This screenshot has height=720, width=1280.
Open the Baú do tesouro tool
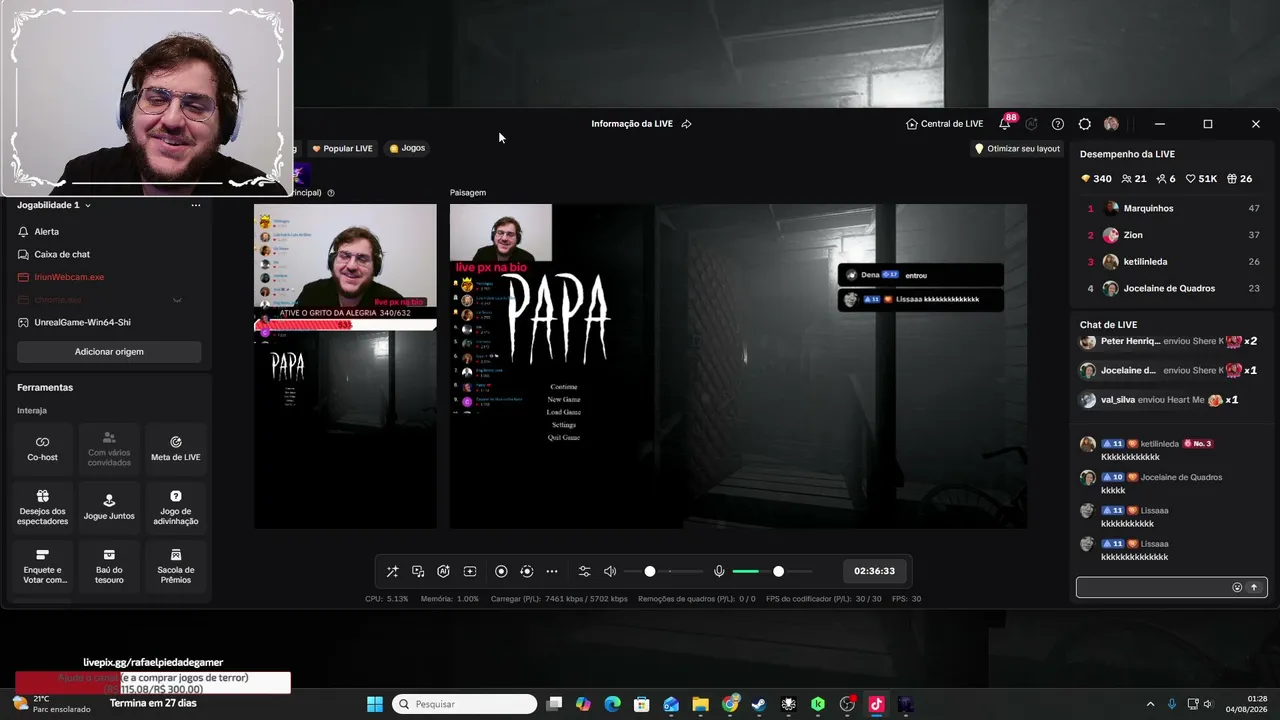point(109,567)
